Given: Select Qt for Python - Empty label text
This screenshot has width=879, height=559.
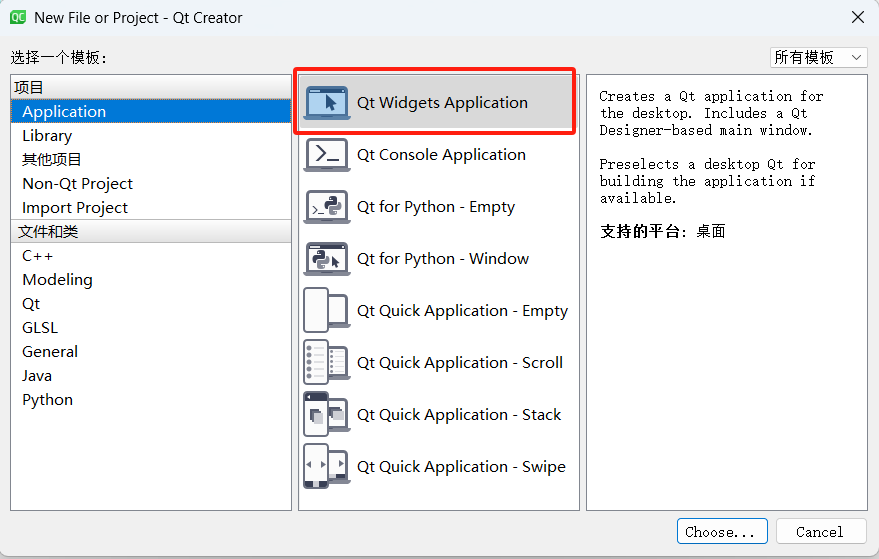Looking at the screenshot, I should tap(436, 207).
